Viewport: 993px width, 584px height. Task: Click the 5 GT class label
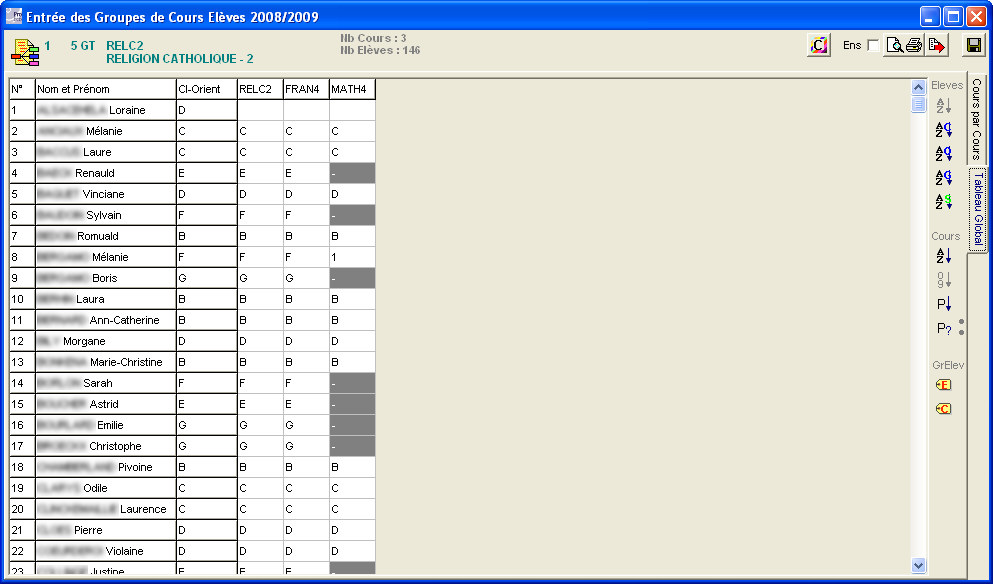[x=83, y=46]
